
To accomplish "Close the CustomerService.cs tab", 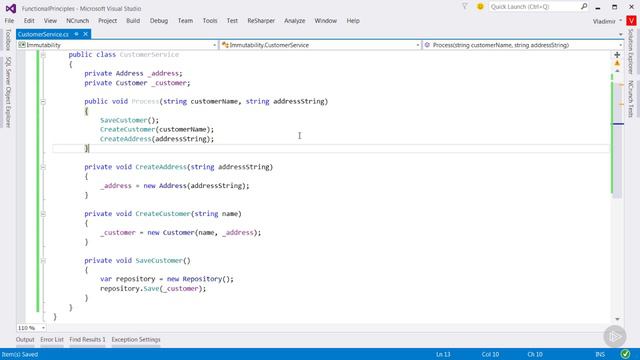I will [85, 34].
